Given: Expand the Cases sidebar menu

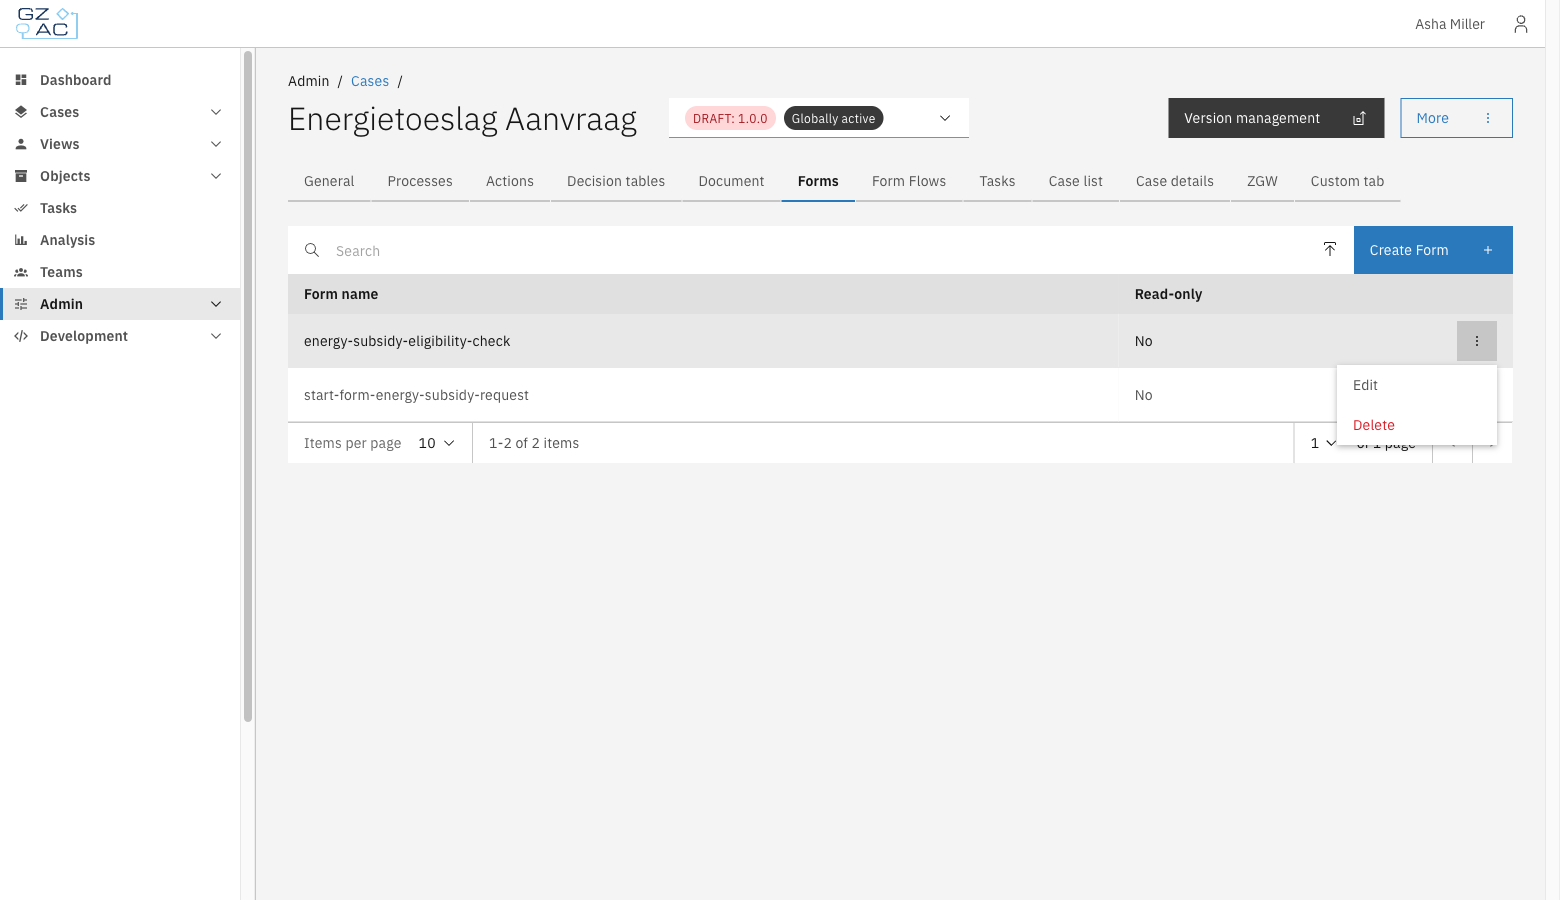Looking at the screenshot, I should click(x=216, y=112).
